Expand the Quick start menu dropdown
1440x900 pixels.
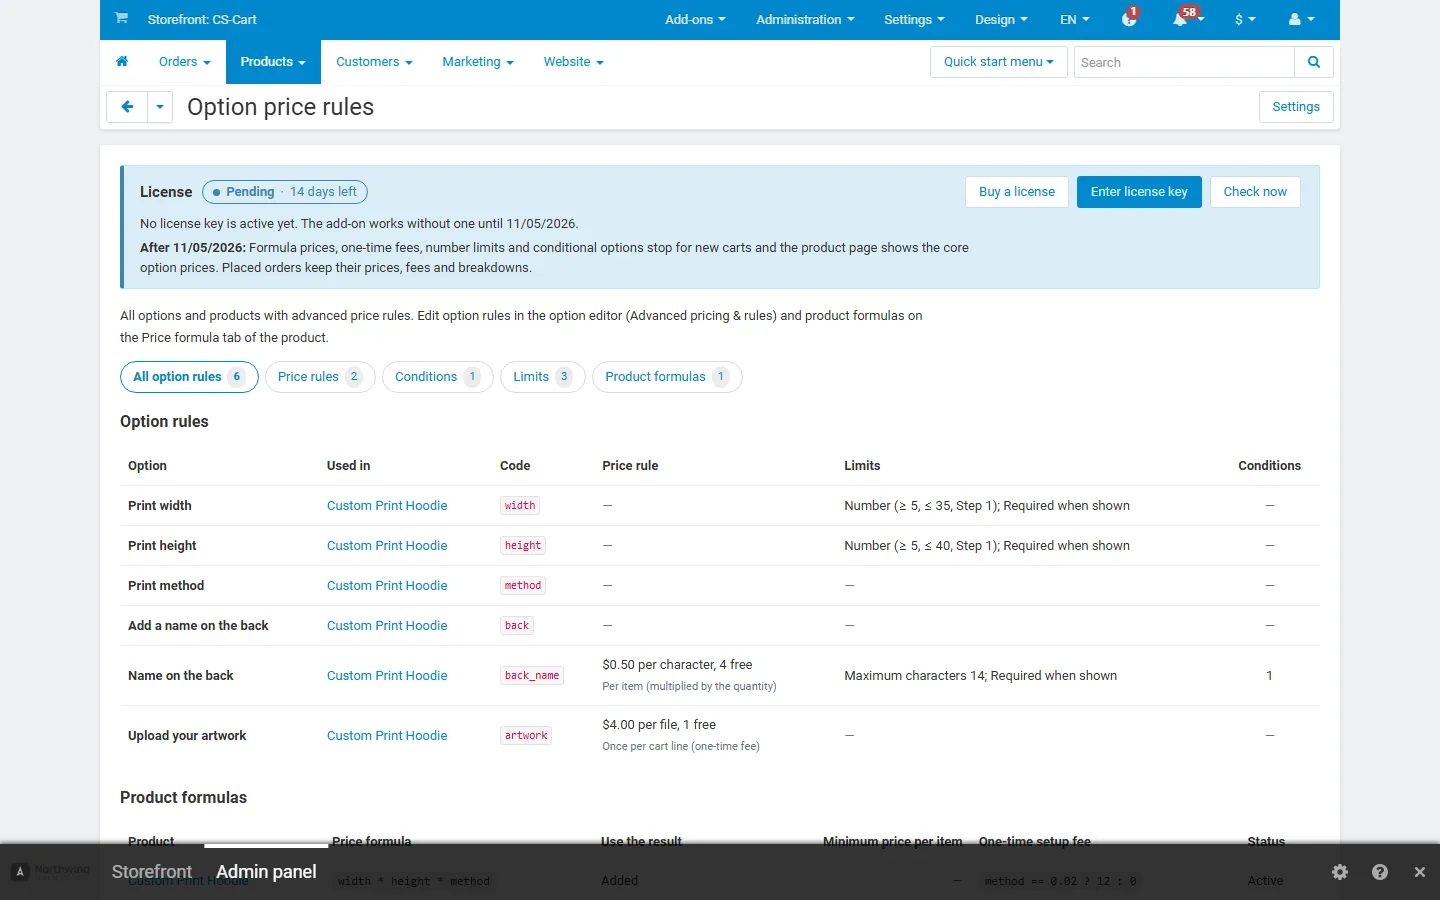pyautogui.click(x=999, y=62)
